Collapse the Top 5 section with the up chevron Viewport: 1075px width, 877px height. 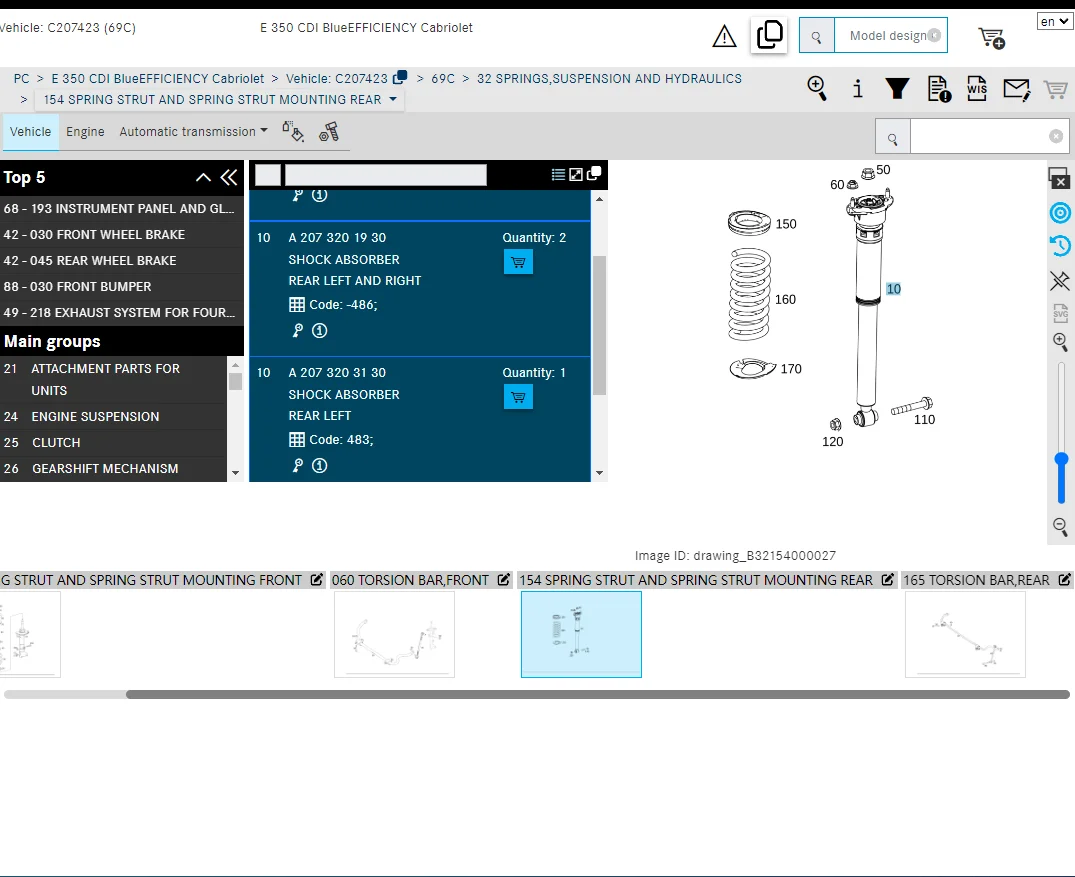203,178
